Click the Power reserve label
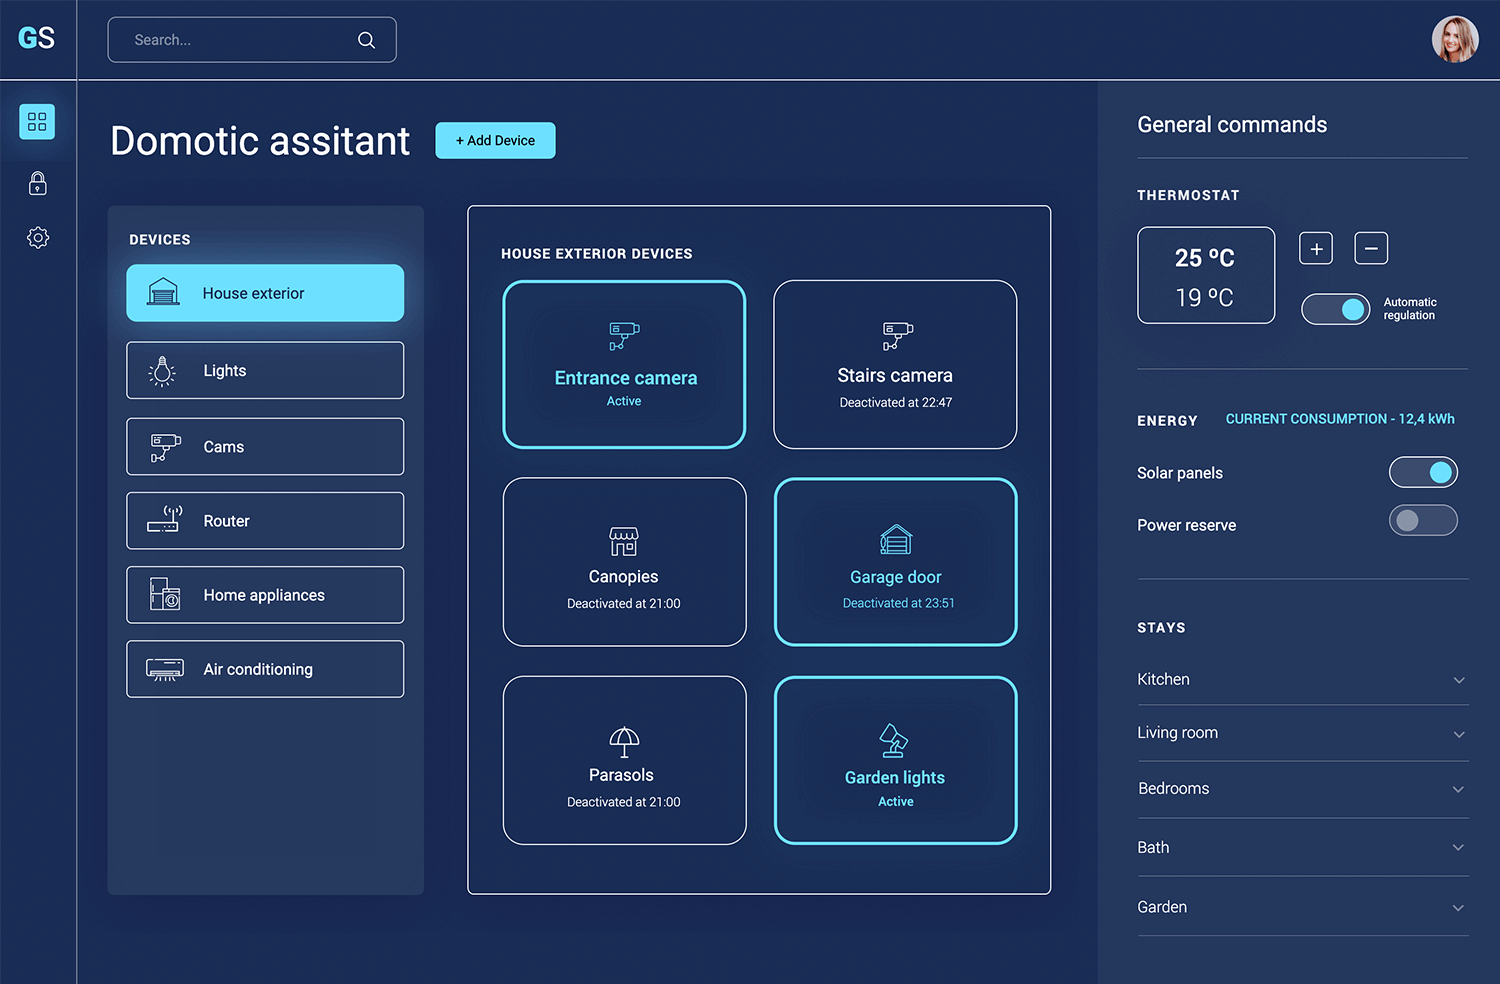 tap(1187, 525)
